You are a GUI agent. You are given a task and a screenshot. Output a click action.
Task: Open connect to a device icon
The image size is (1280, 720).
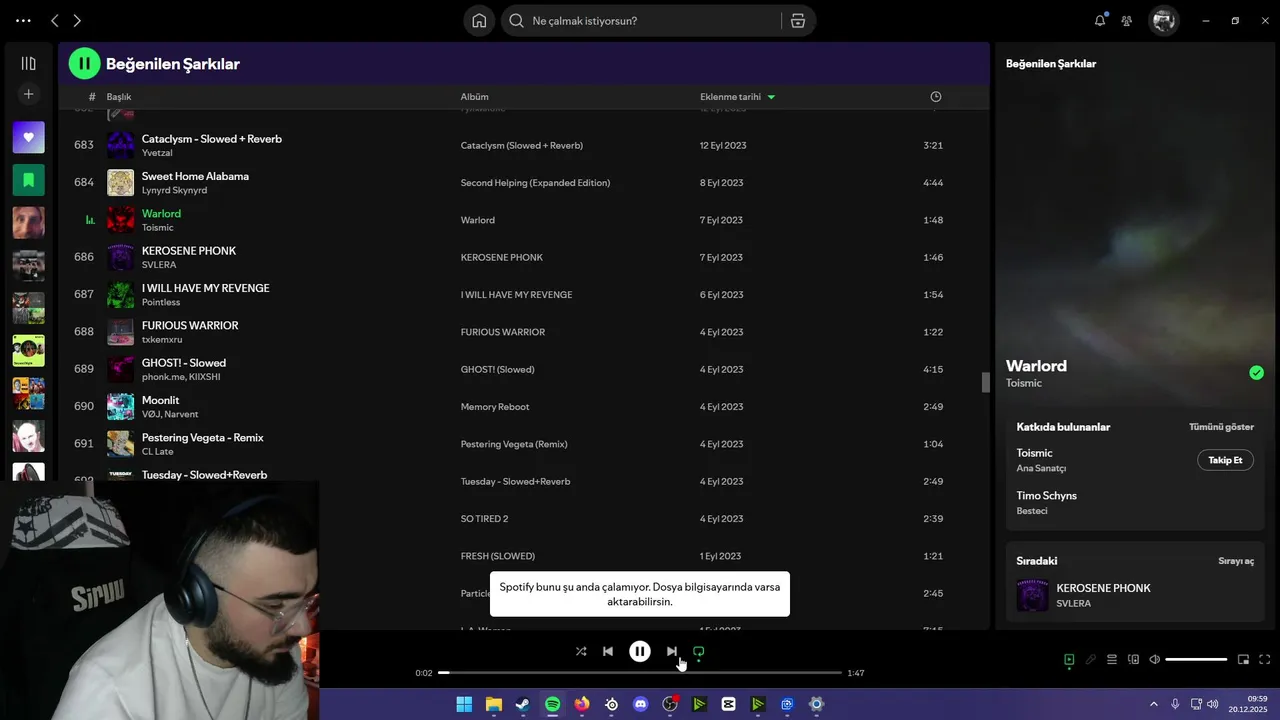(1133, 659)
